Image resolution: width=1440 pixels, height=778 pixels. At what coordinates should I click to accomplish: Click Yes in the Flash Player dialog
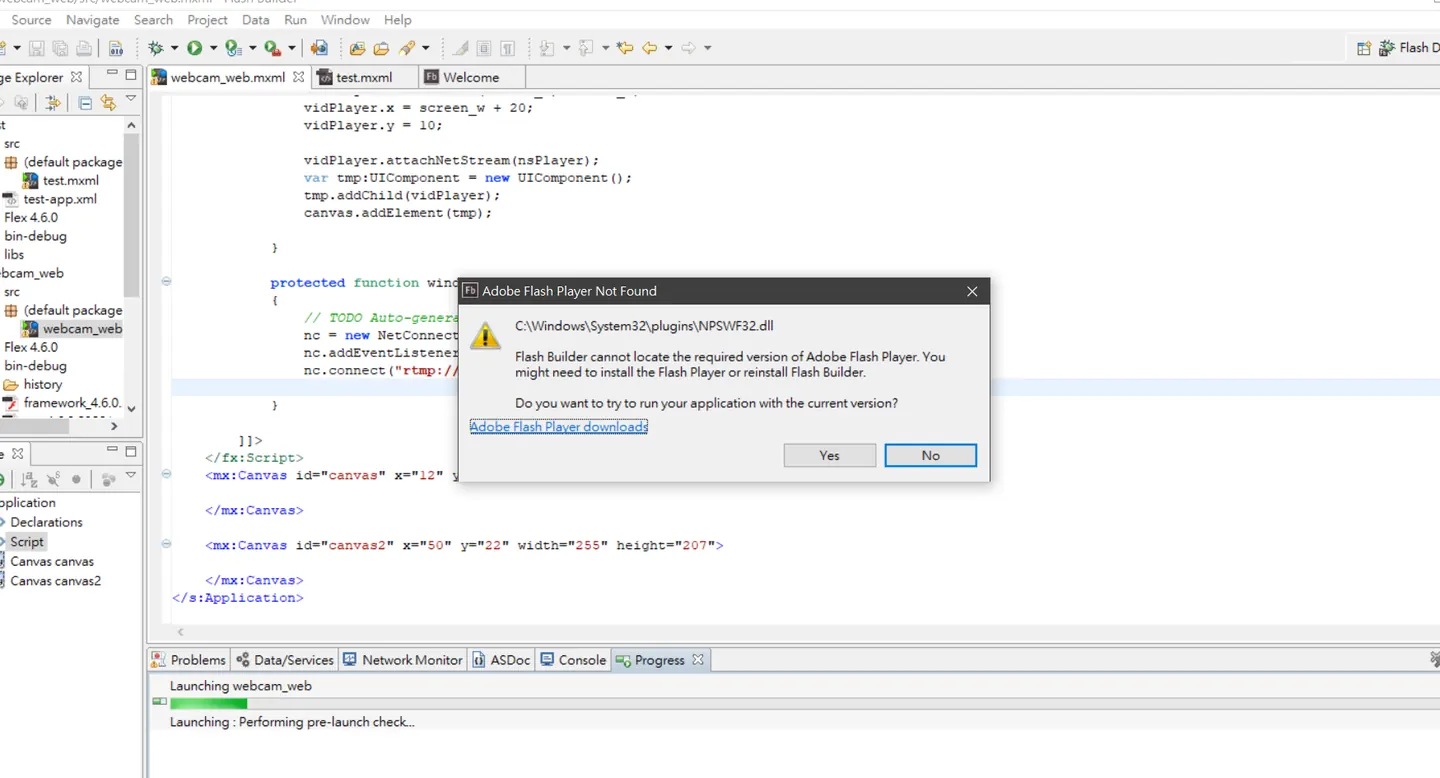pyautogui.click(x=829, y=455)
